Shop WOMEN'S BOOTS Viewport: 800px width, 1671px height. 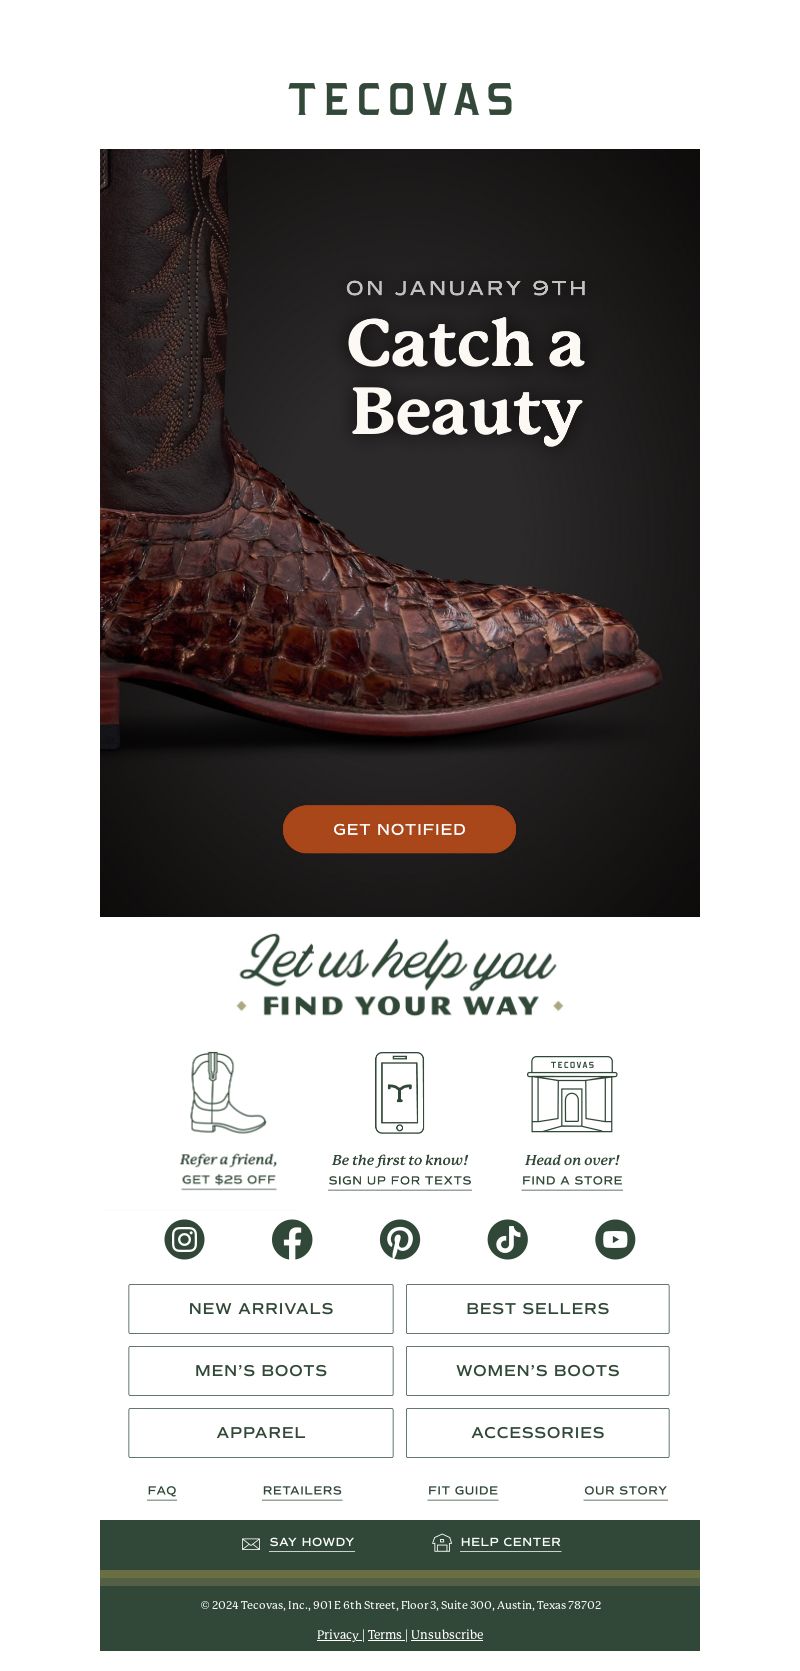click(x=538, y=1371)
